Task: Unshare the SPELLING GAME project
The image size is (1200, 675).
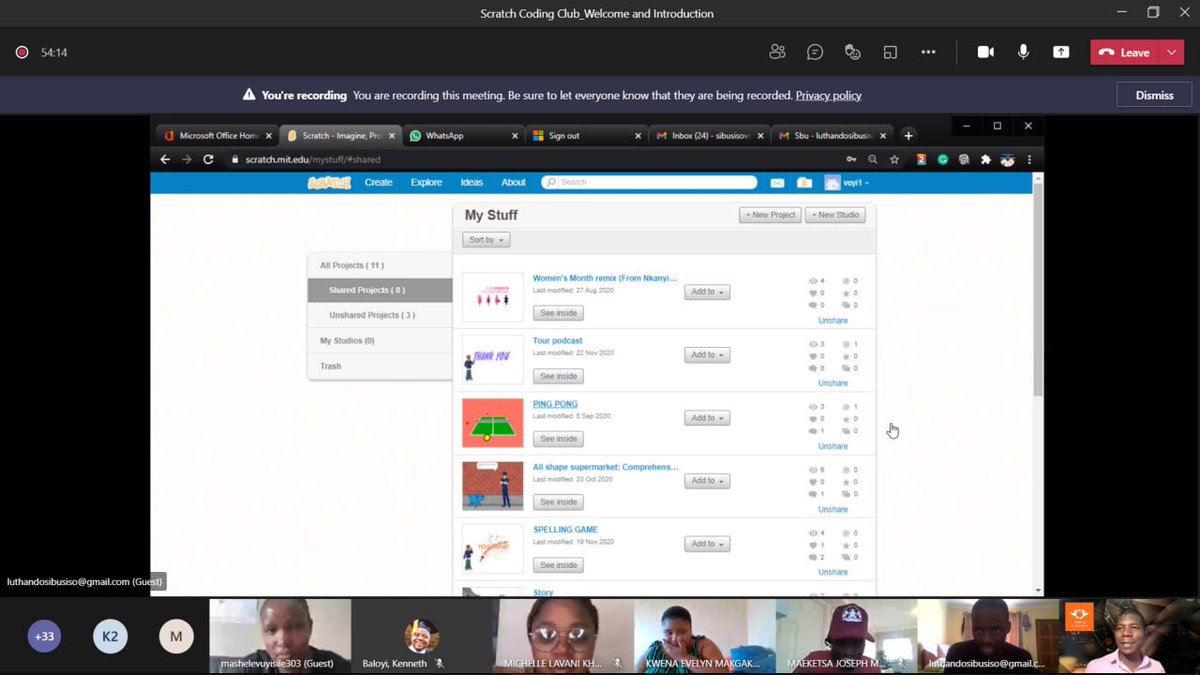Action: click(x=833, y=572)
